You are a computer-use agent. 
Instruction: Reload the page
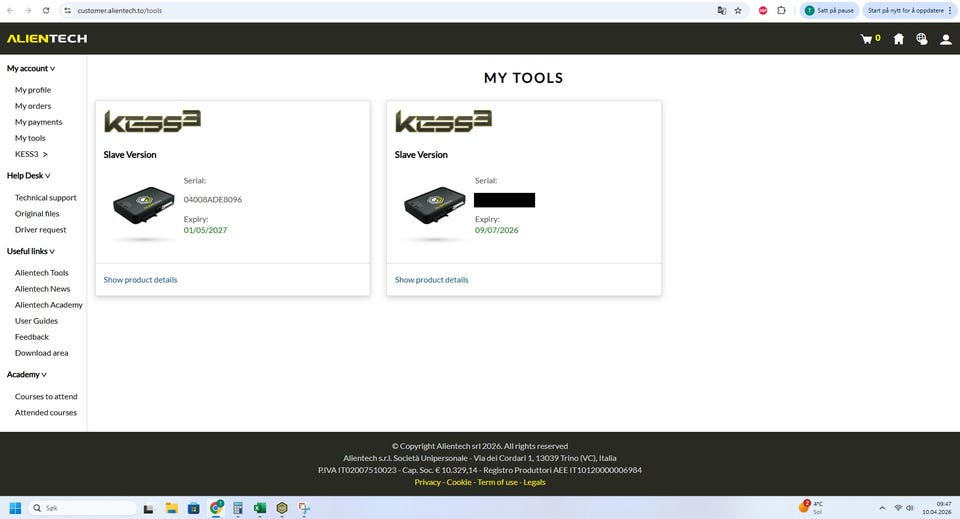[46, 10]
